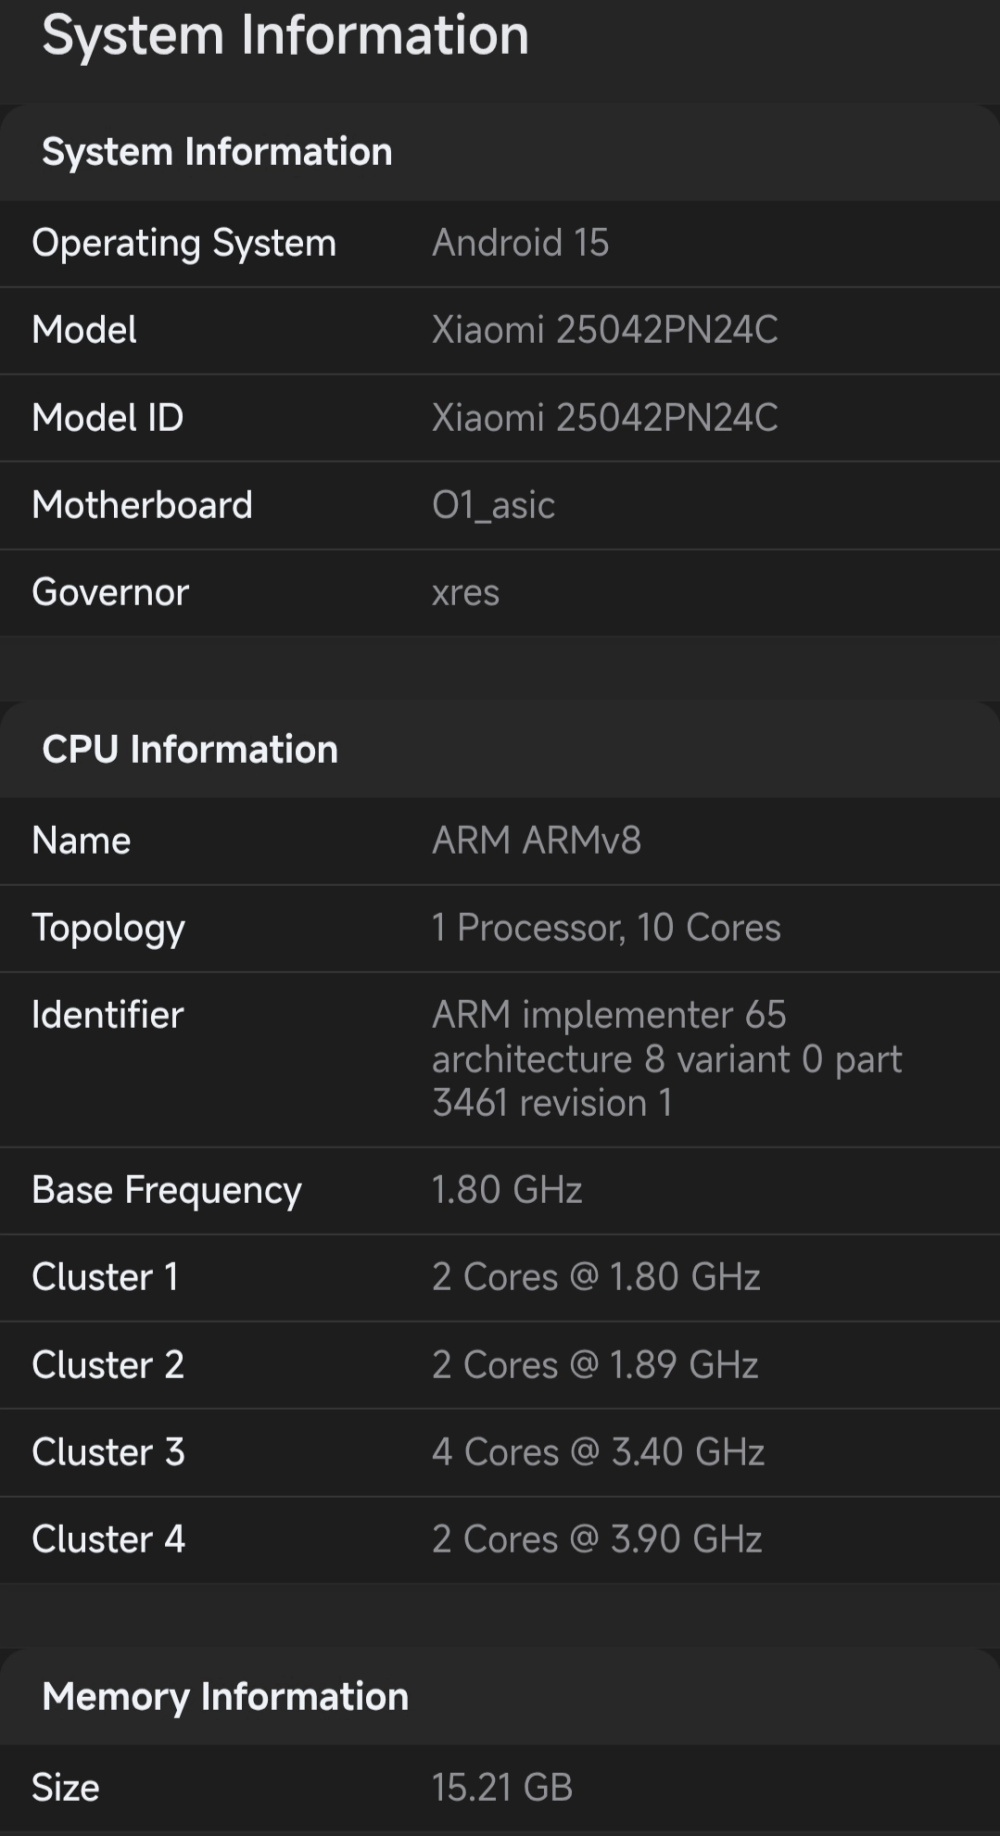Click the "Base Frequency" label
Image resolution: width=1000 pixels, height=1836 pixels.
pos(166,1191)
